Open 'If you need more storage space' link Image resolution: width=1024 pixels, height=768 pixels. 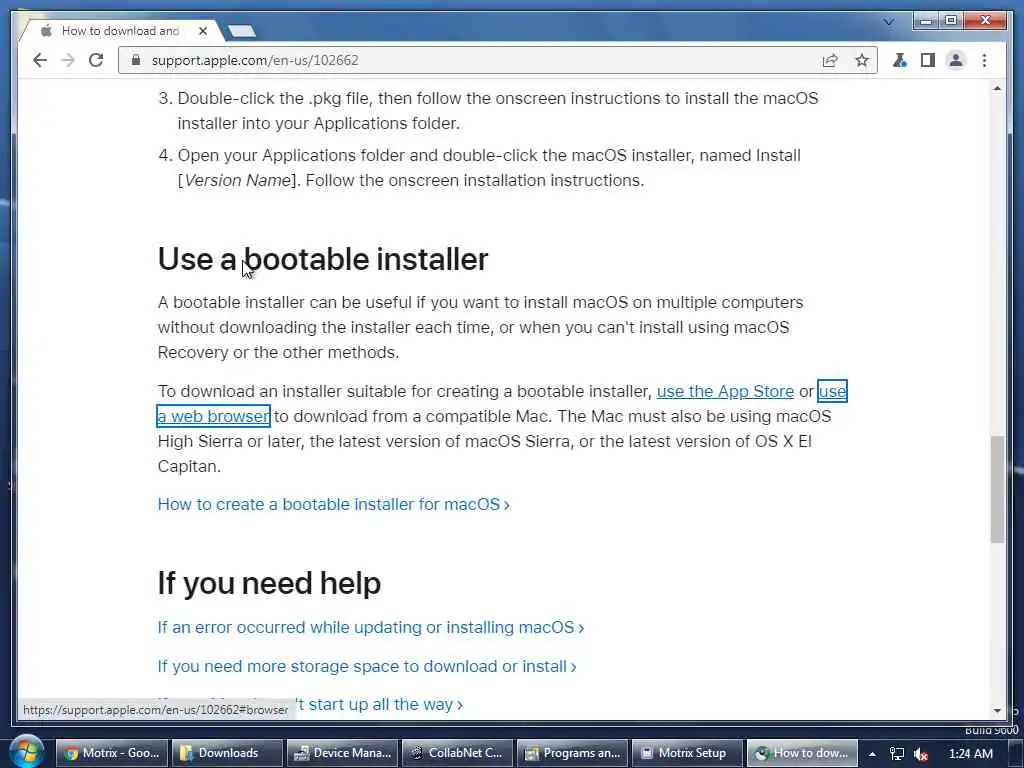pyautogui.click(x=367, y=666)
